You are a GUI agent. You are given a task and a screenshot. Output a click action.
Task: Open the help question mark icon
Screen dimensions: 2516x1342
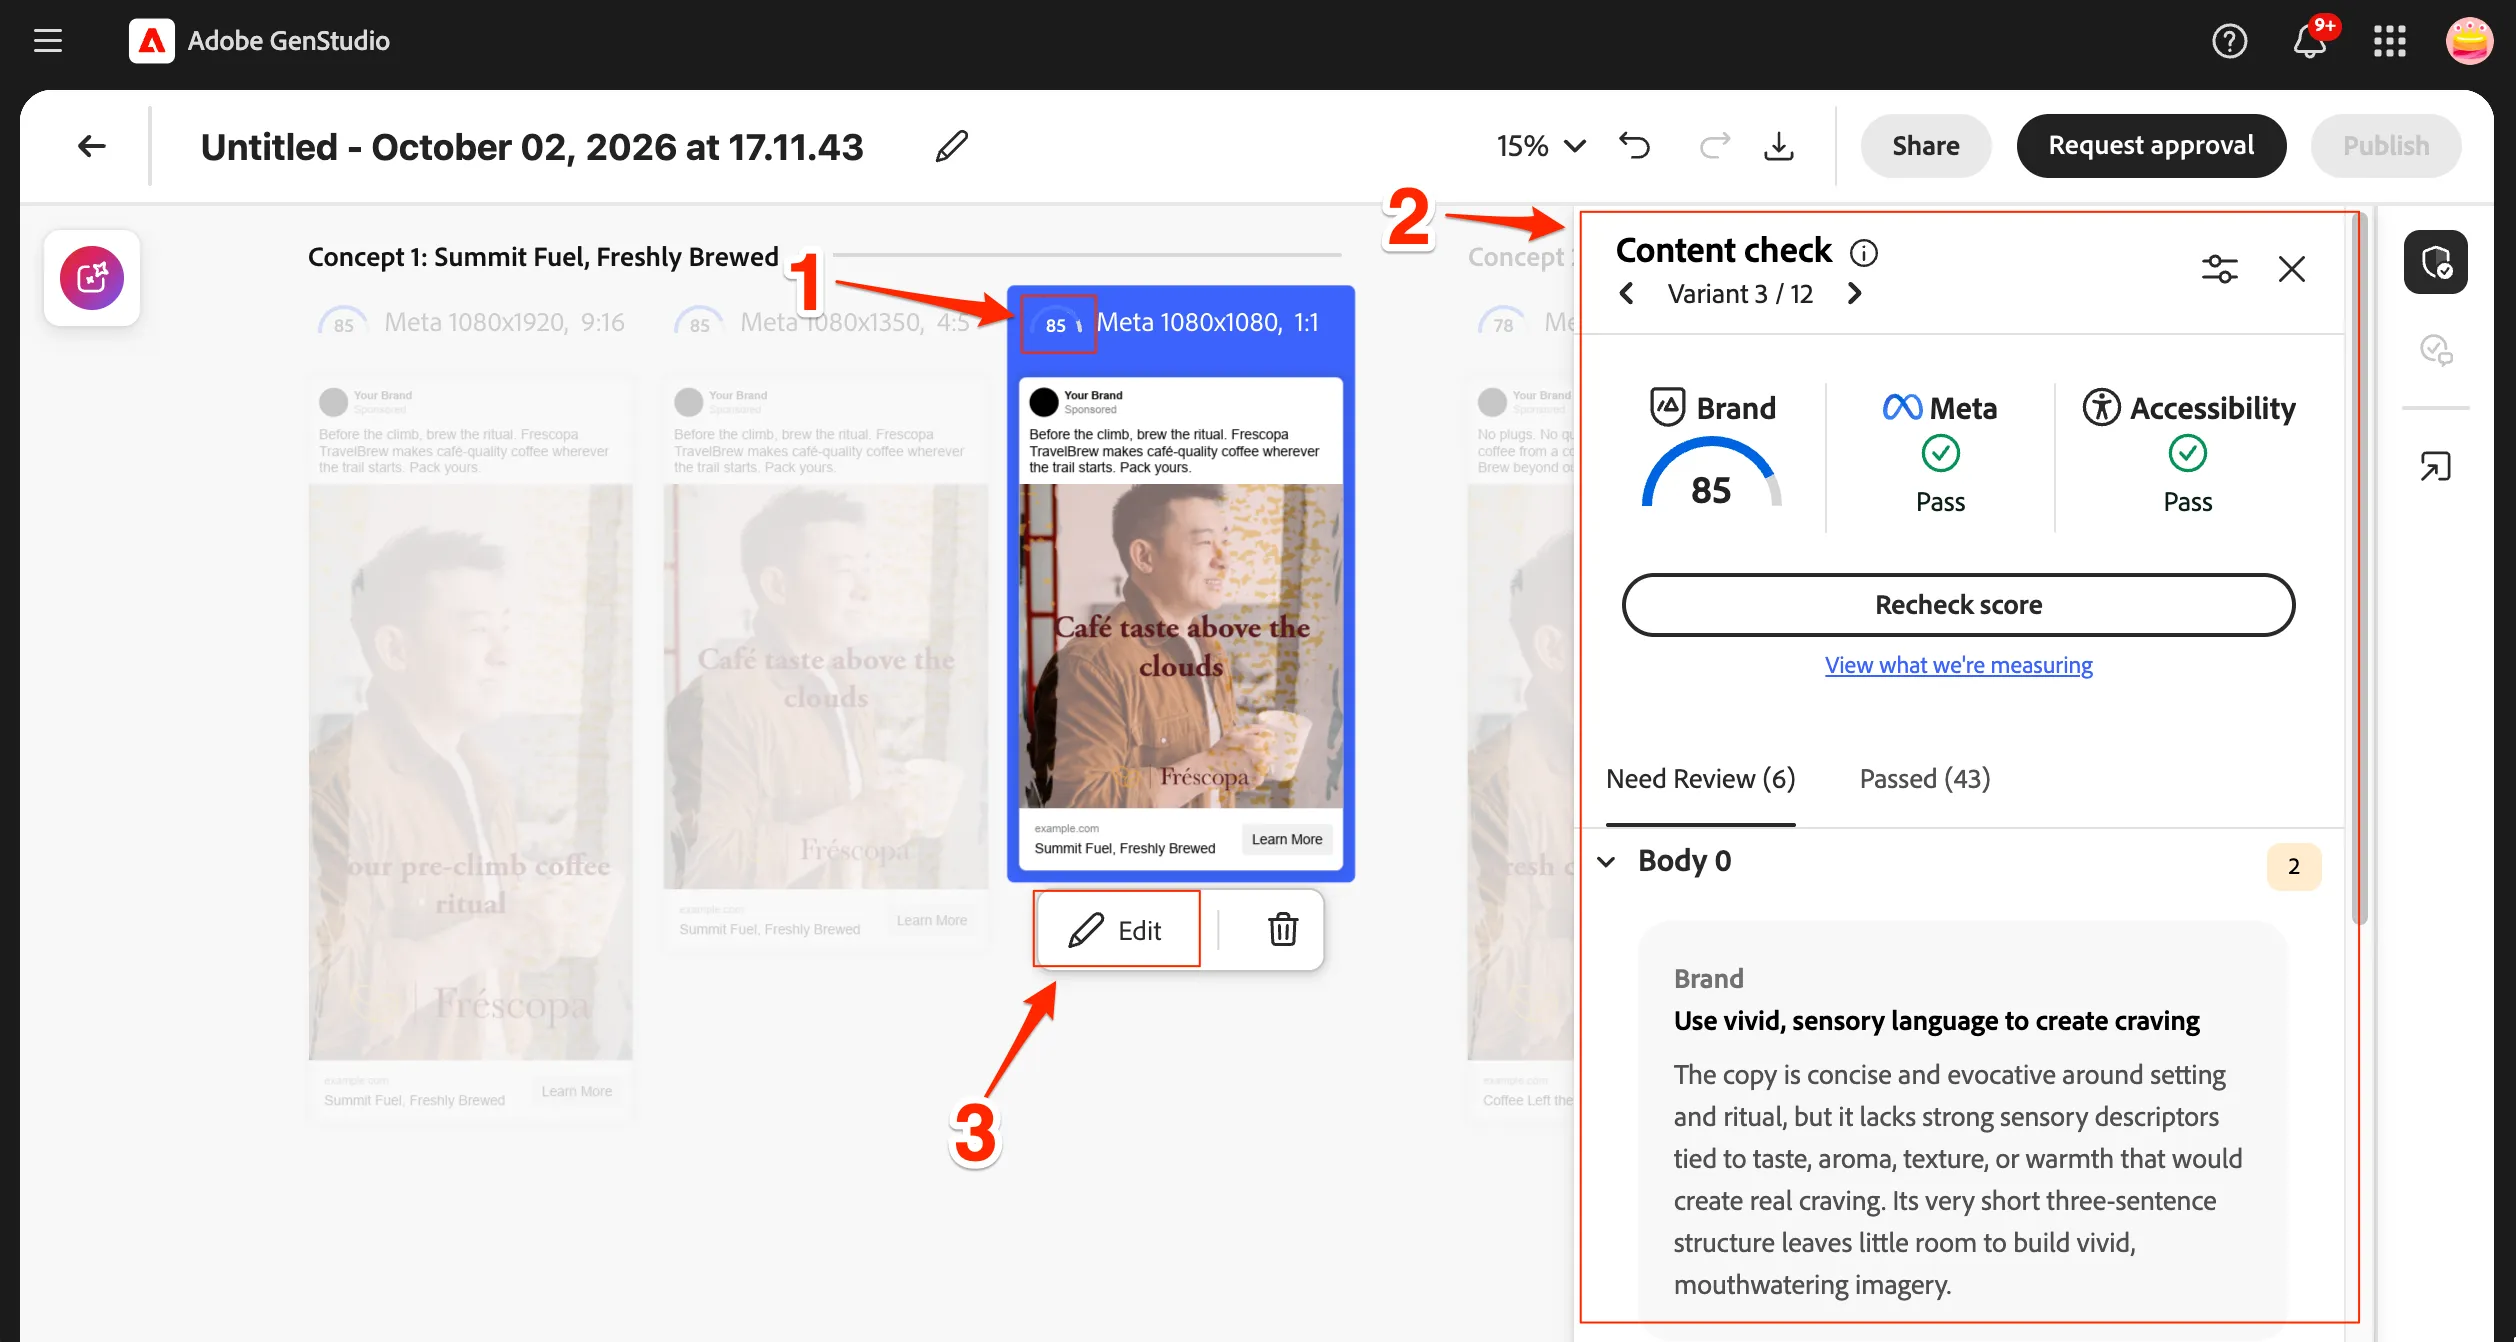[x=2229, y=41]
